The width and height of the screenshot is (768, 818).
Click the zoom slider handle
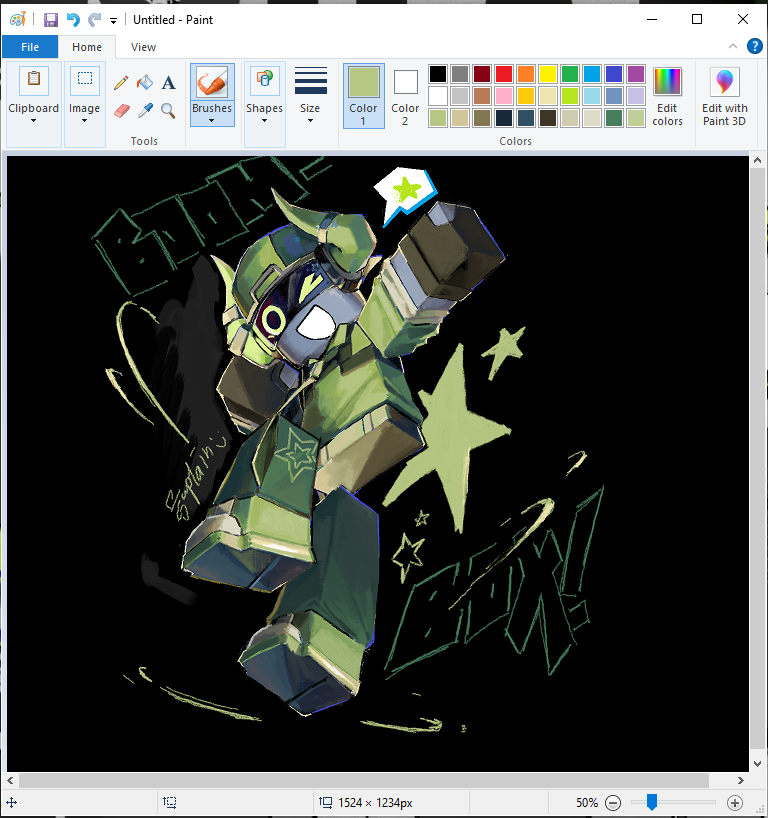tap(652, 802)
